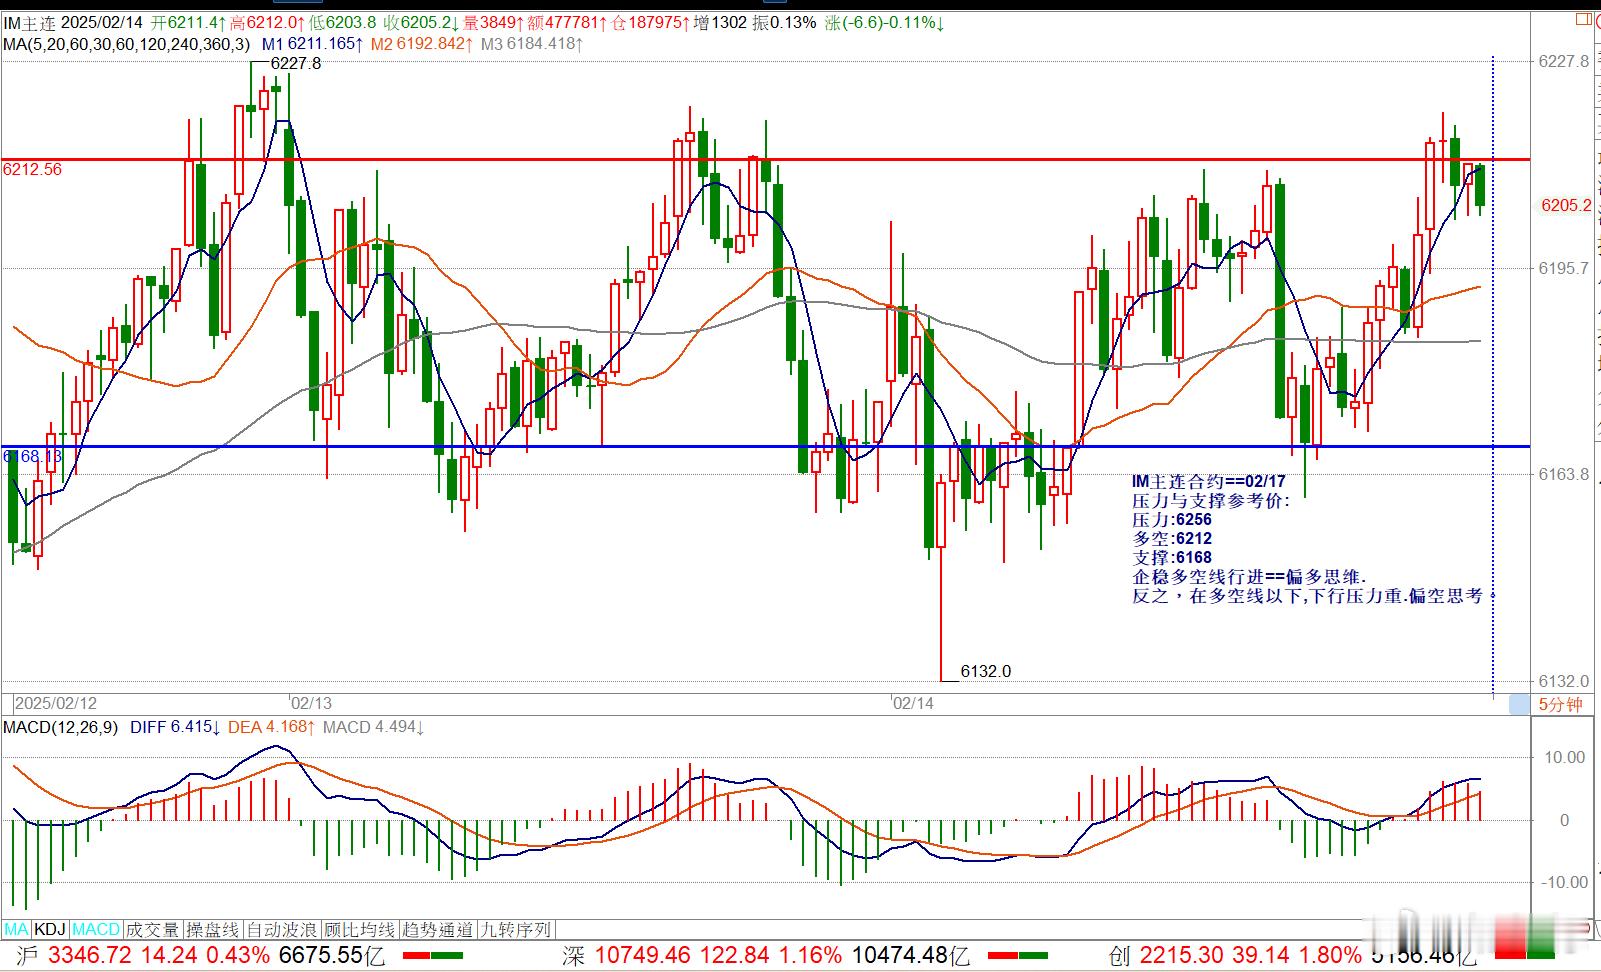The width and height of the screenshot is (1601, 972).
Task: Click the 5分钟 period label
Action: click(x=1561, y=704)
